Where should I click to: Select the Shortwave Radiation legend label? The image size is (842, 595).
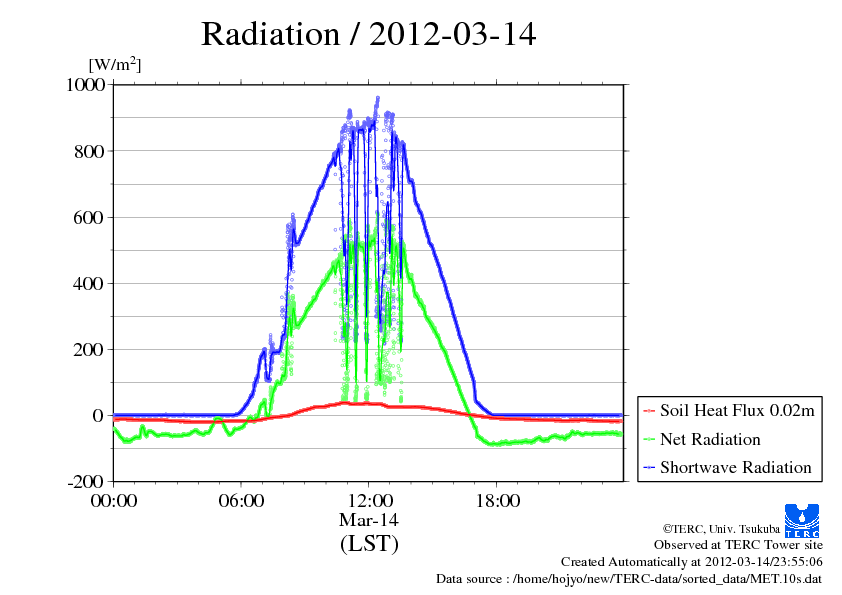735,468
